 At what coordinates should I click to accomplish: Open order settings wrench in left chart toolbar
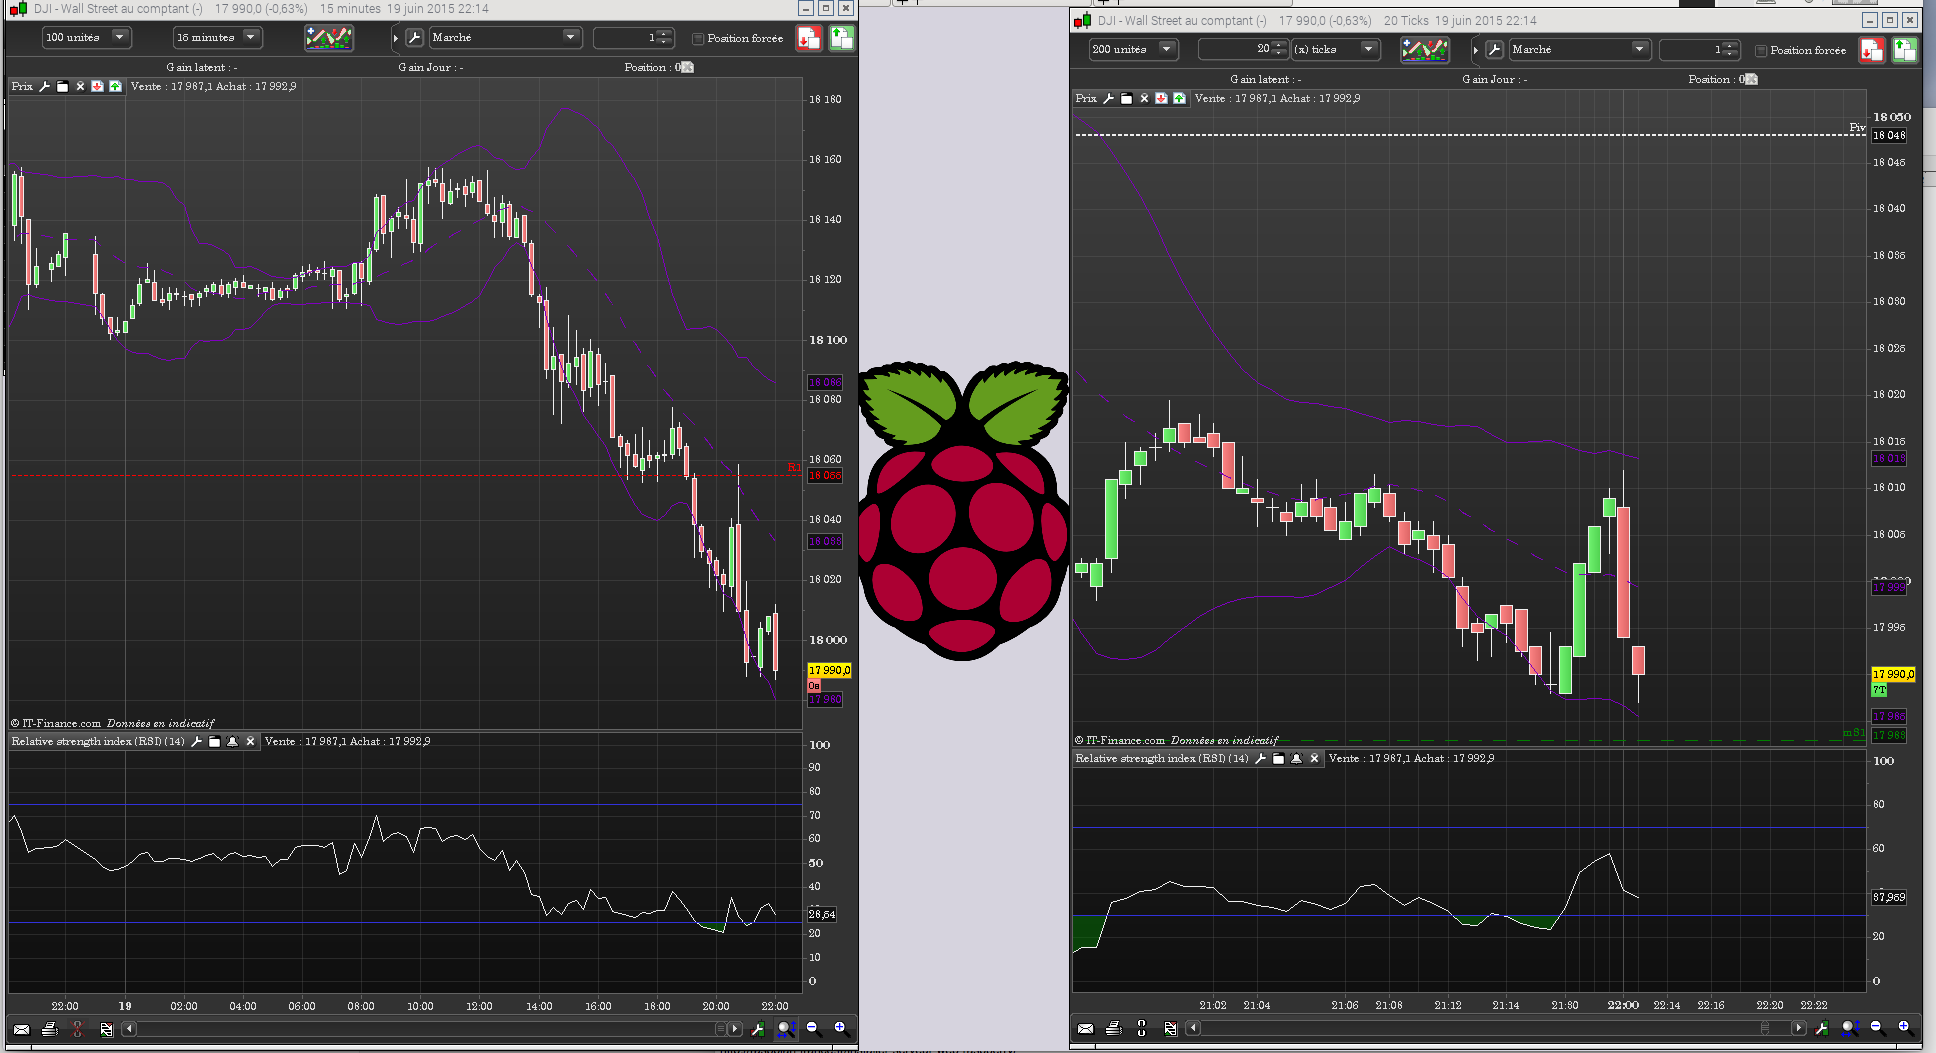(415, 38)
